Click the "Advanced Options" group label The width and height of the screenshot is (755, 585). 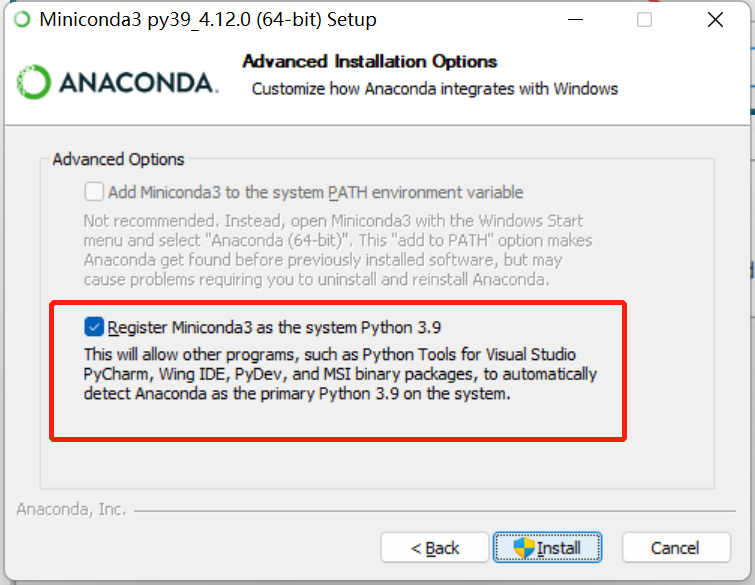point(118,159)
